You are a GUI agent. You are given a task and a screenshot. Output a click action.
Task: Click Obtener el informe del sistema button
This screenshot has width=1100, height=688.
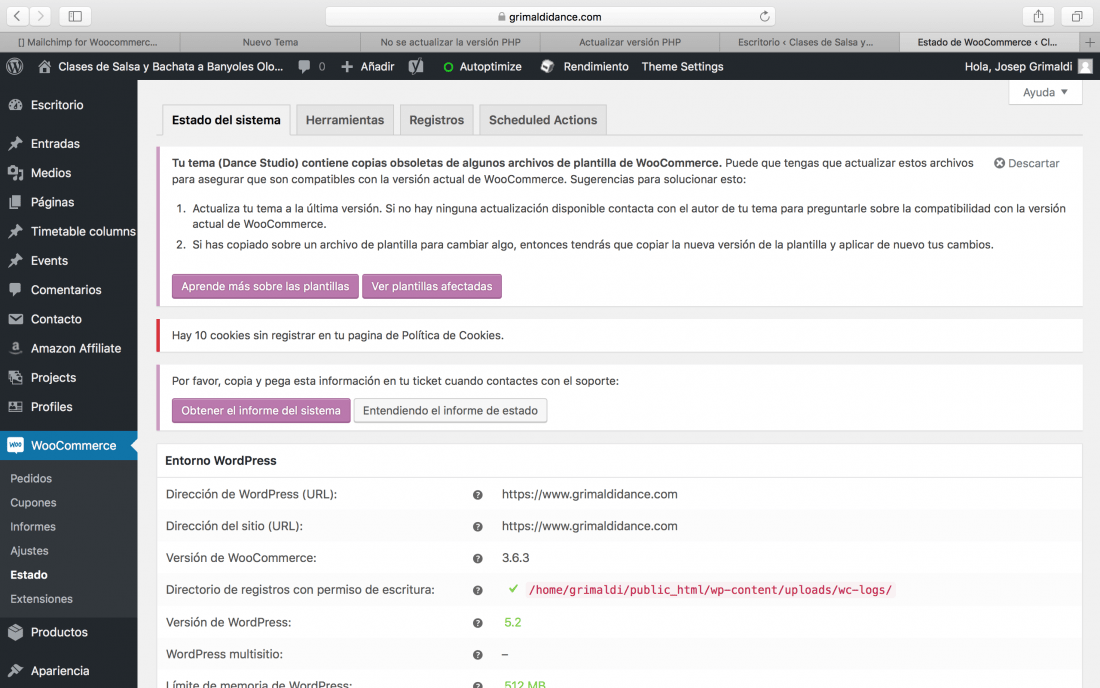(x=261, y=410)
